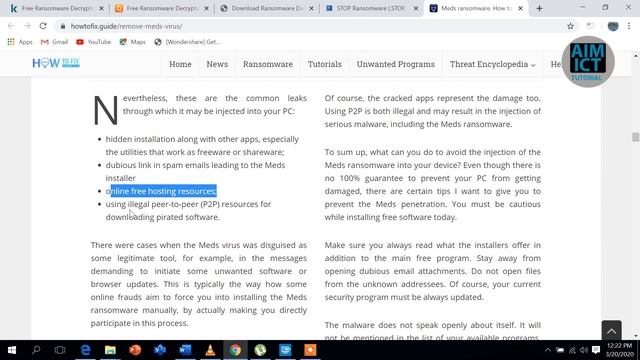The width and height of the screenshot is (640, 360).
Task: Open Gmail bookmark
Action: 54,42
